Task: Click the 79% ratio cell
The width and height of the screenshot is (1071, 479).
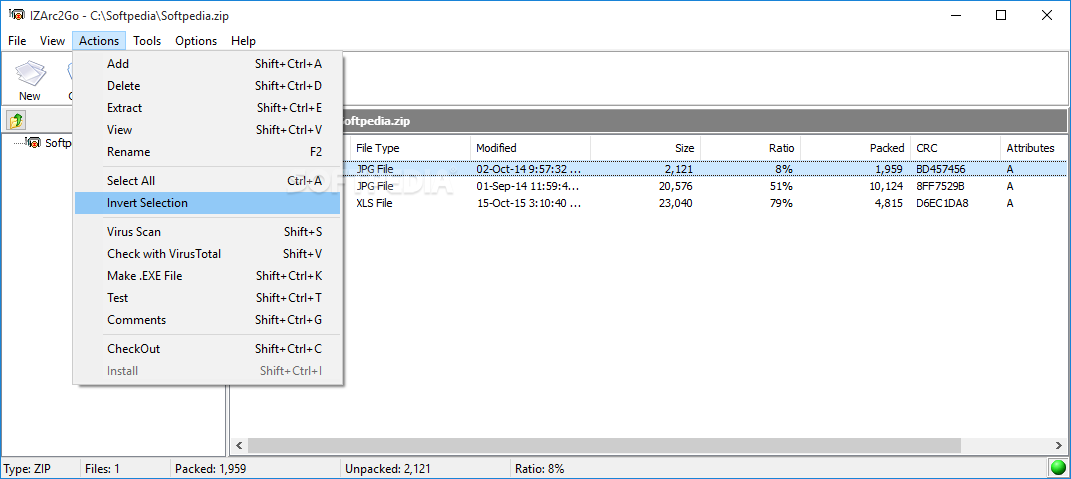Action: tap(781, 203)
